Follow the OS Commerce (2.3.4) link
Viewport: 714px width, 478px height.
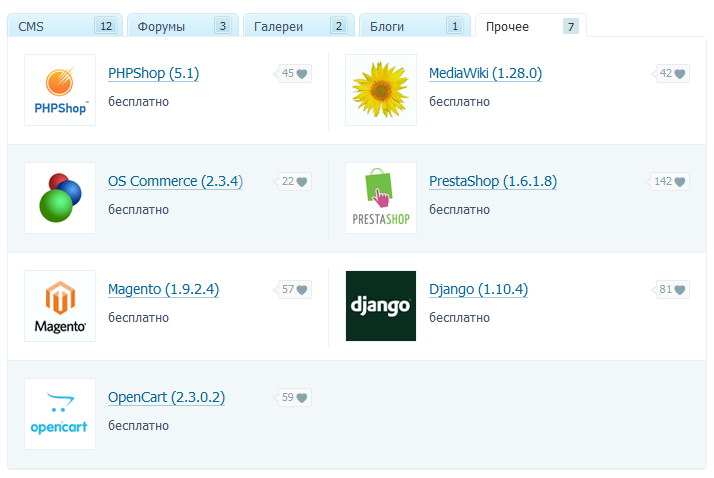click(175, 181)
